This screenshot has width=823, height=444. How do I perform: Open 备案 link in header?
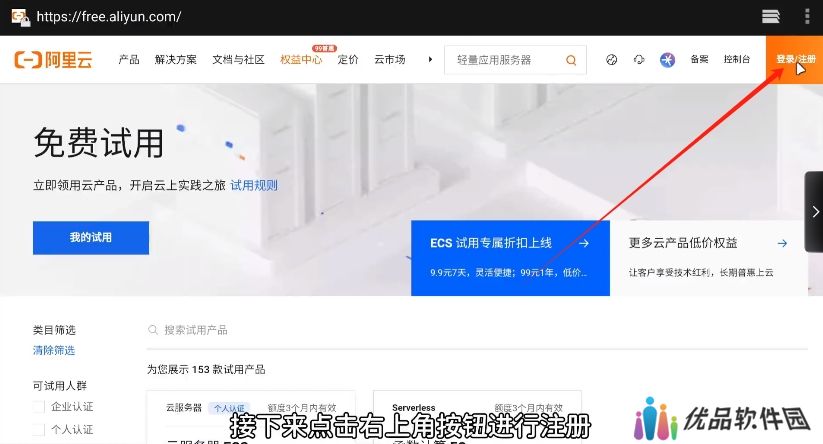click(x=699, y=59)
